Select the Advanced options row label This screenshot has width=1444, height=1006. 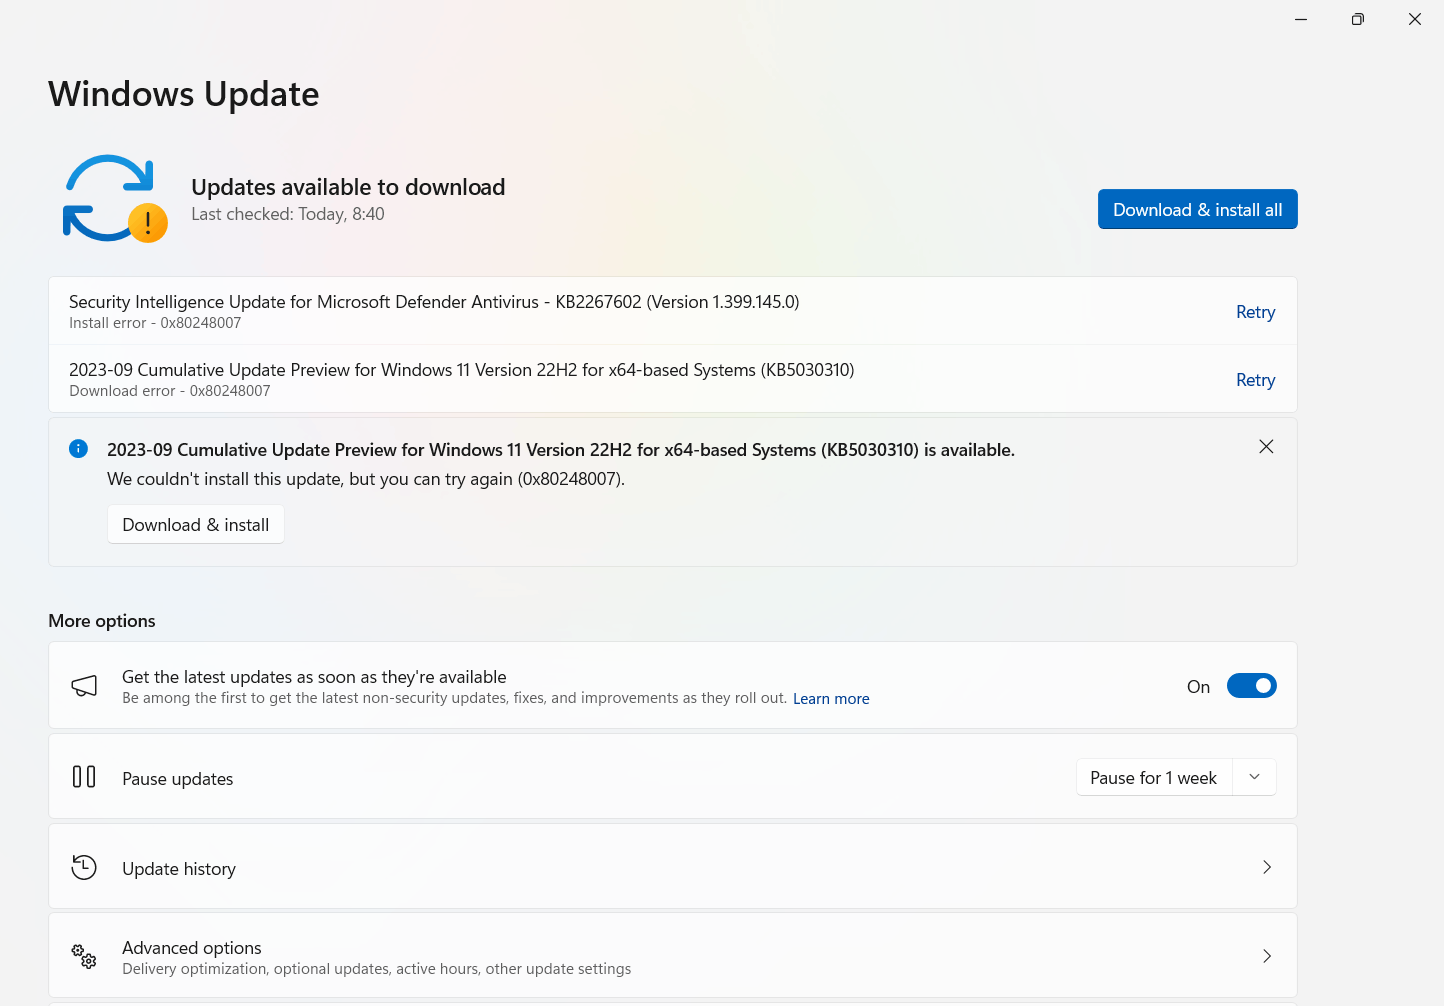click(192, 947)
